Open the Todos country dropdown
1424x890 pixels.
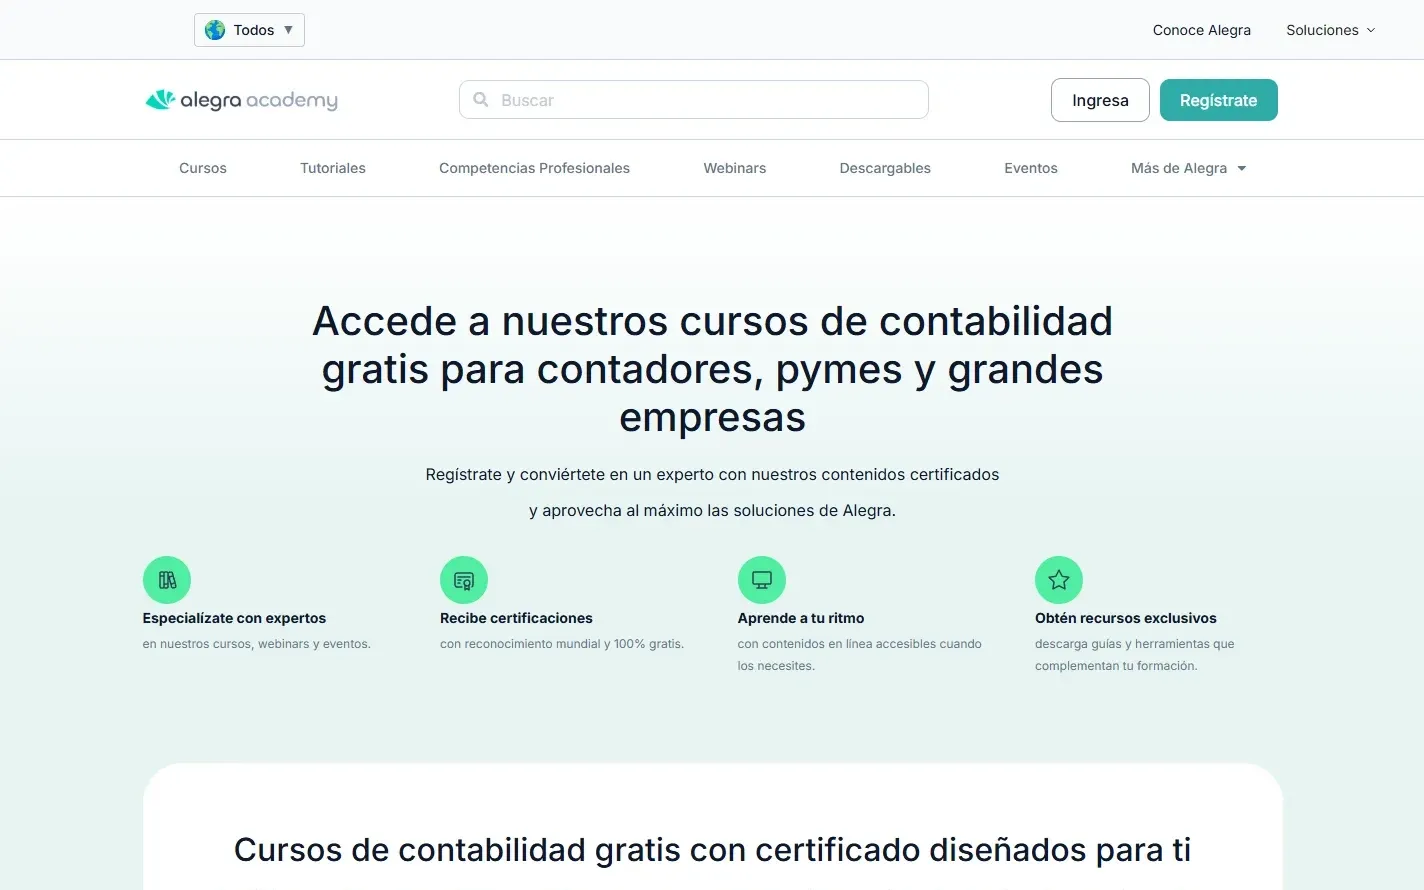coord(249,30)
